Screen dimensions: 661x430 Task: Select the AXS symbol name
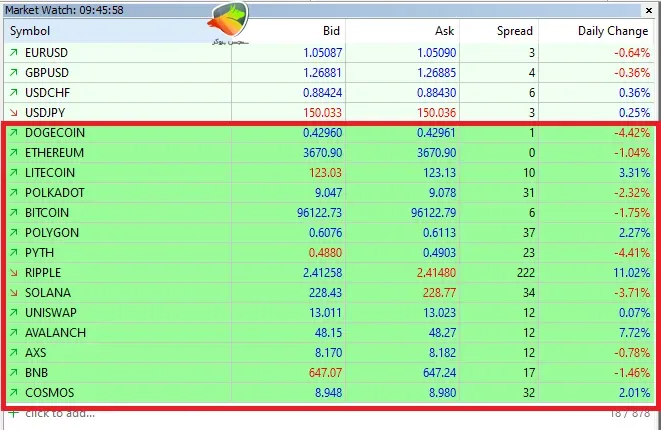point(35,353)
